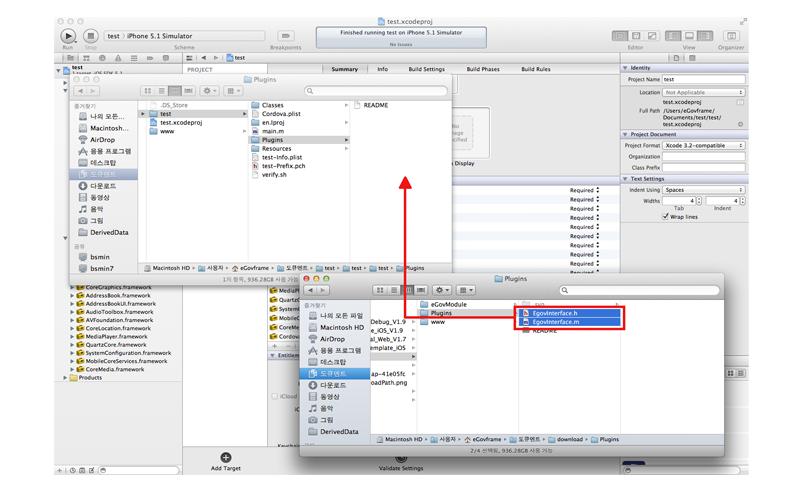The image size is (800, 500).
Task: Toggle the Wrap lines checkbox
Action: point(665,216)
